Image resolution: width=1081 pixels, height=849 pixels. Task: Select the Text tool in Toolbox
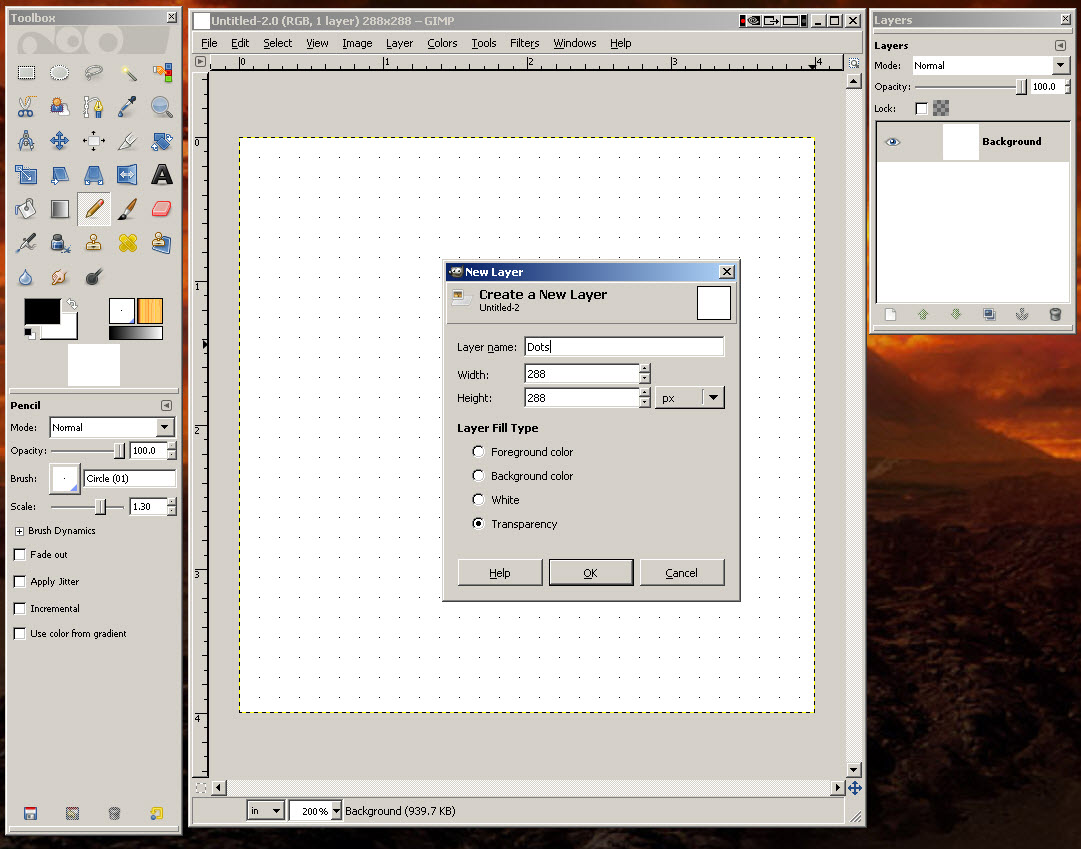click(x=161, y=175)
